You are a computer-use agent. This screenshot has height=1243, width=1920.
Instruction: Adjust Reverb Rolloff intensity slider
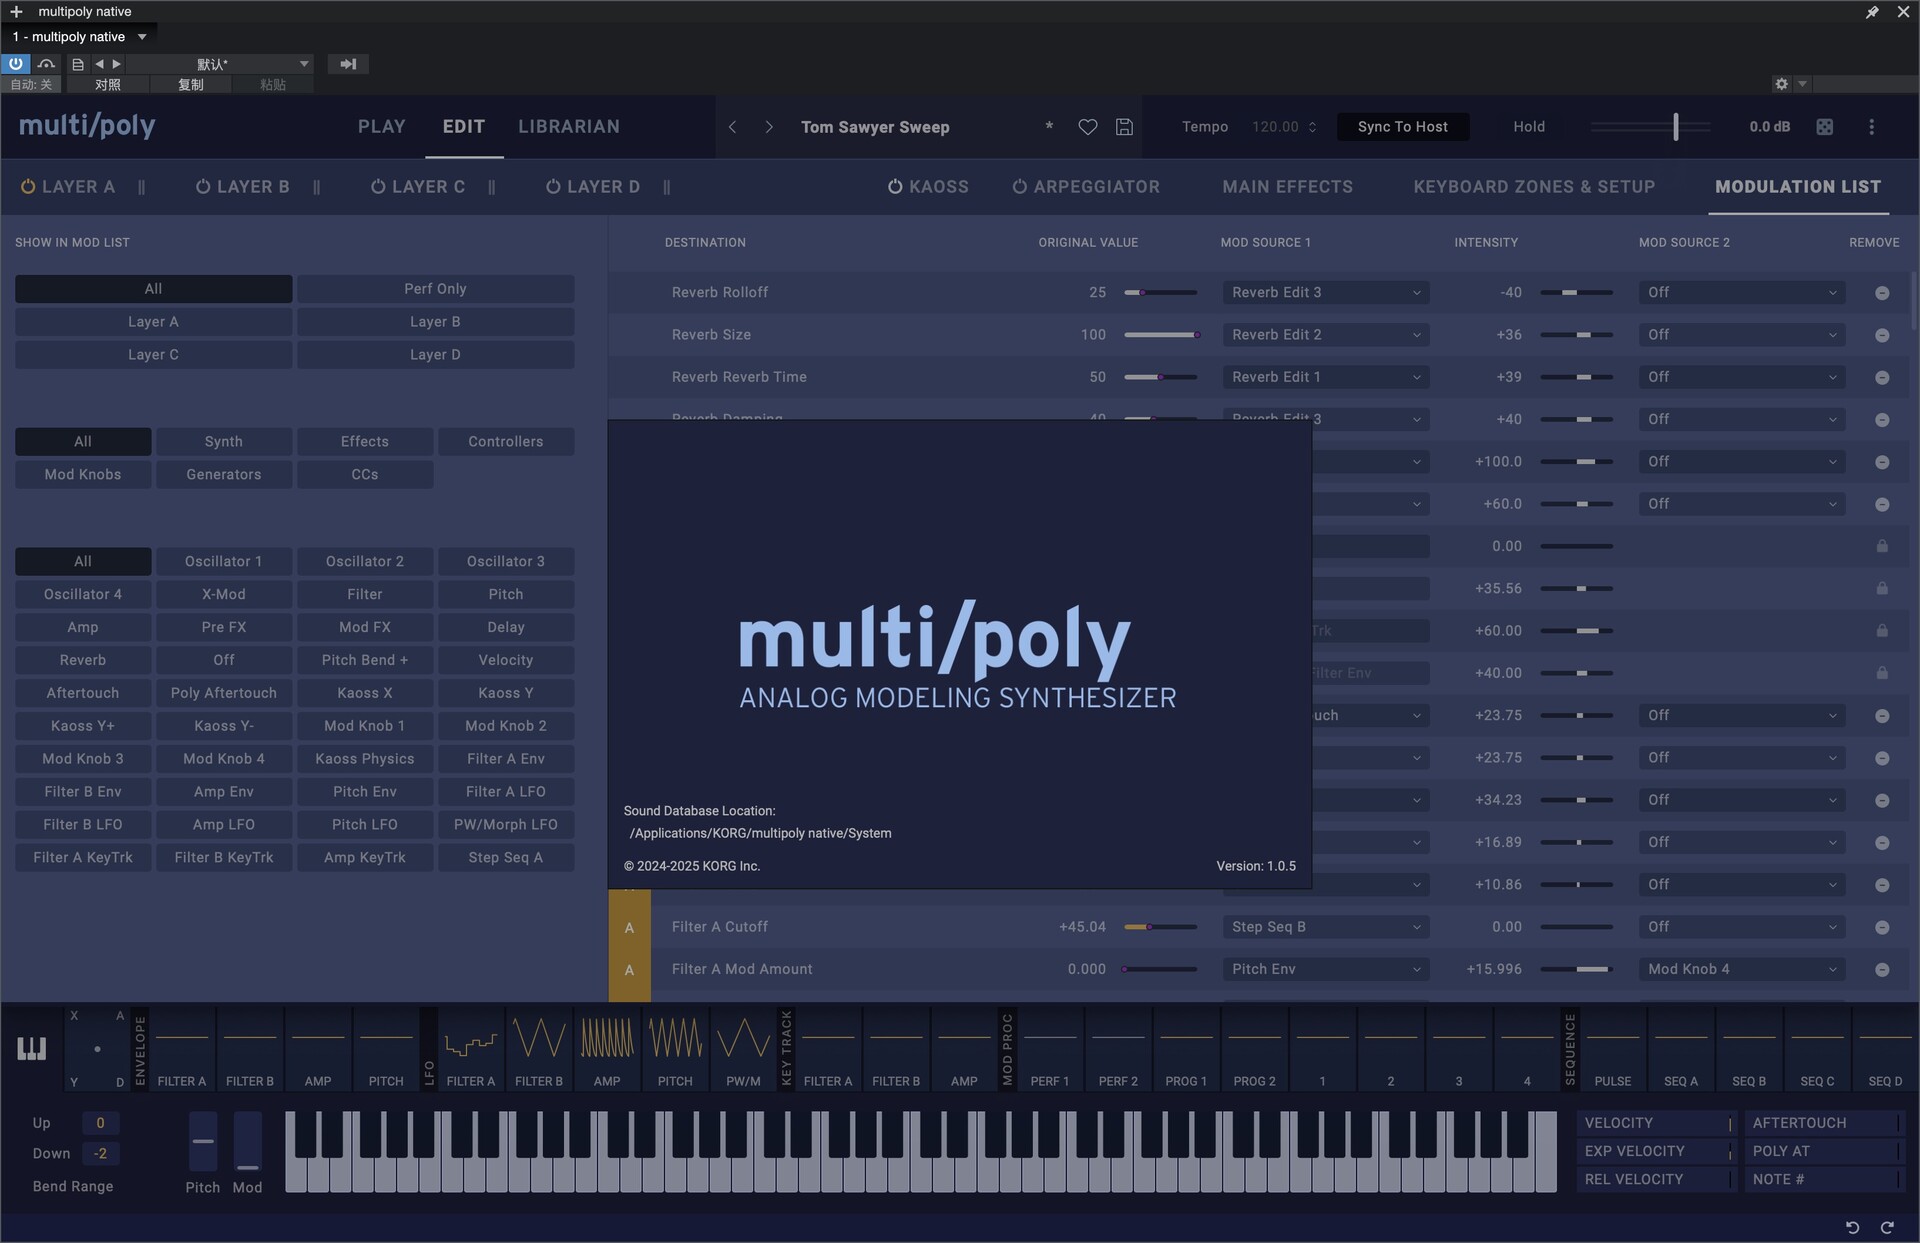pos(1577,293)
